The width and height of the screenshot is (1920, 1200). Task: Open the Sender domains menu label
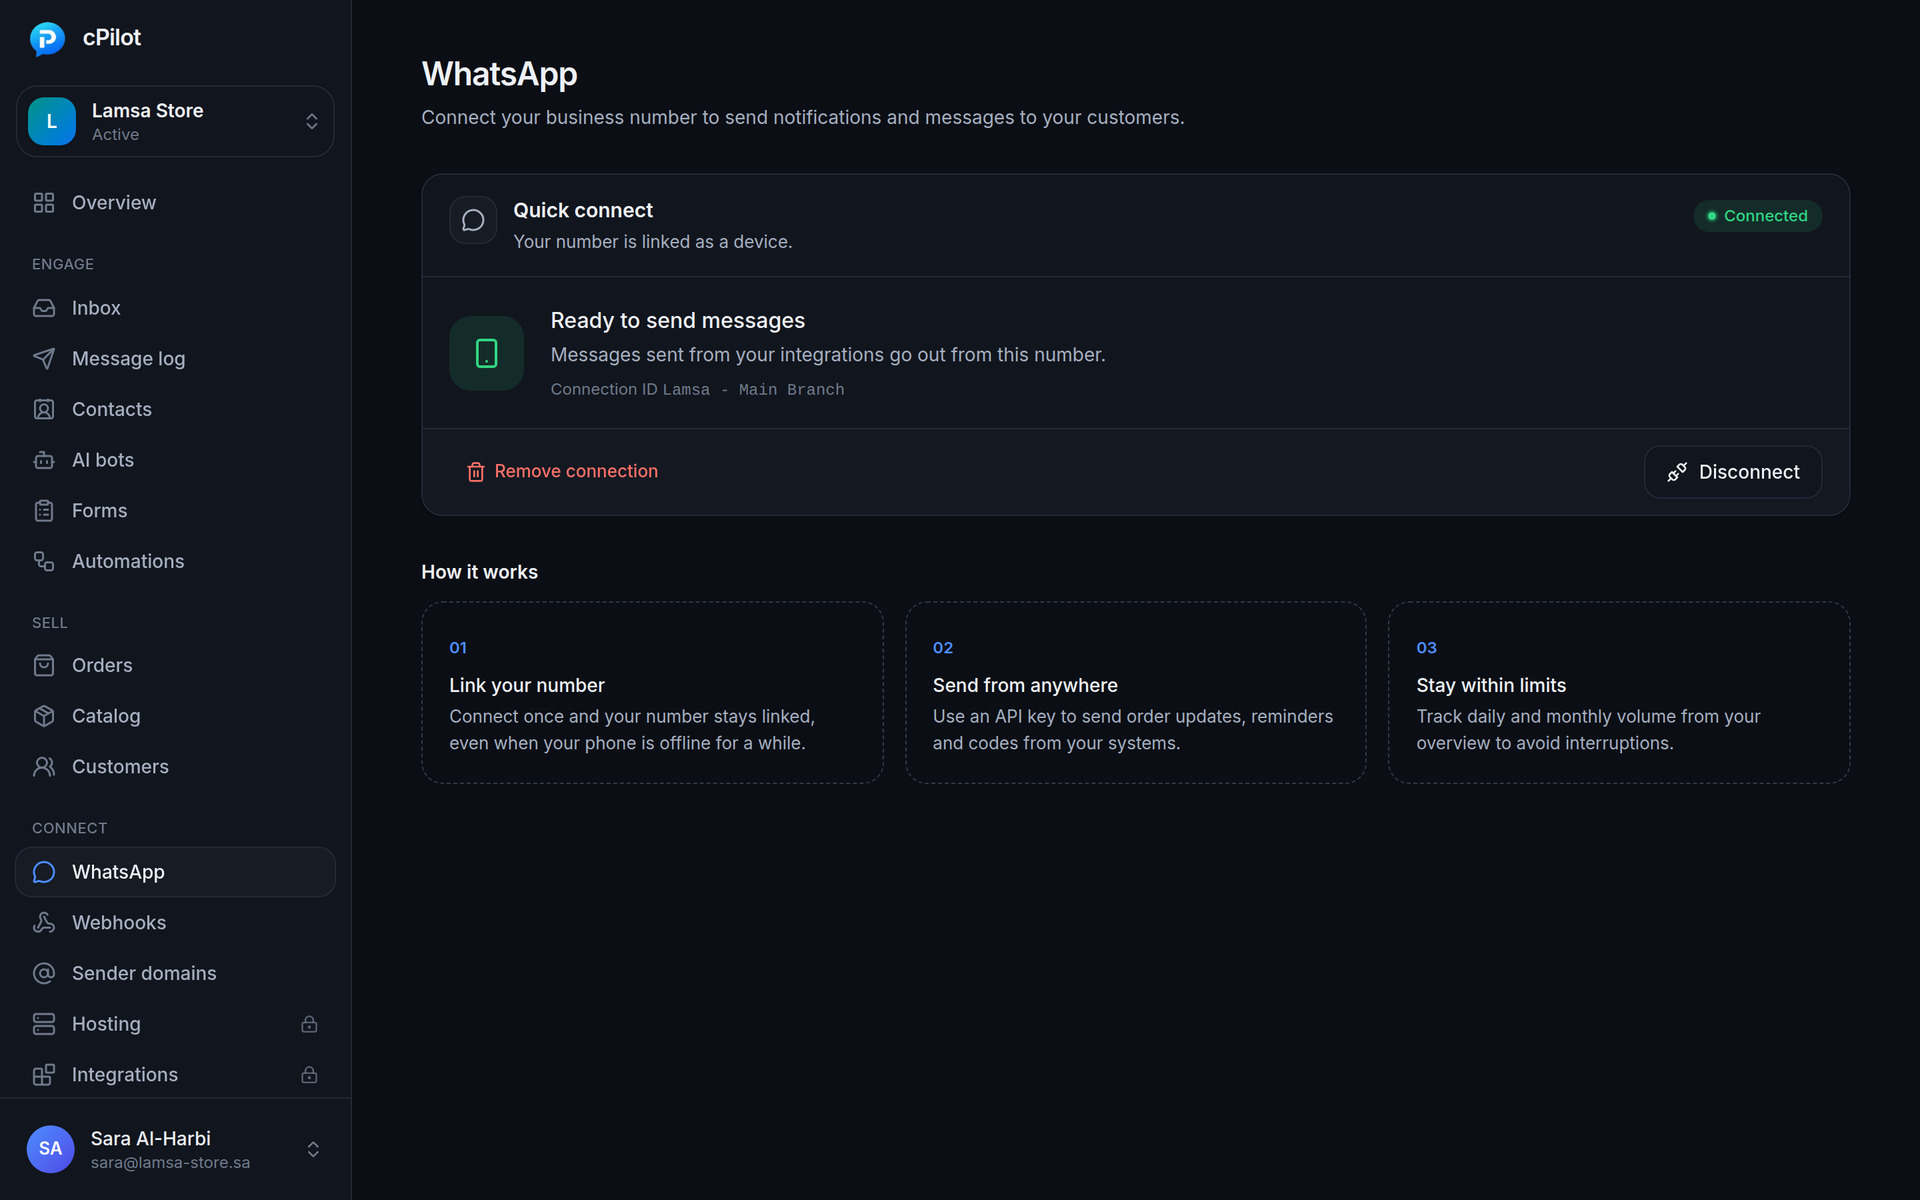click(x=144, y=973)
